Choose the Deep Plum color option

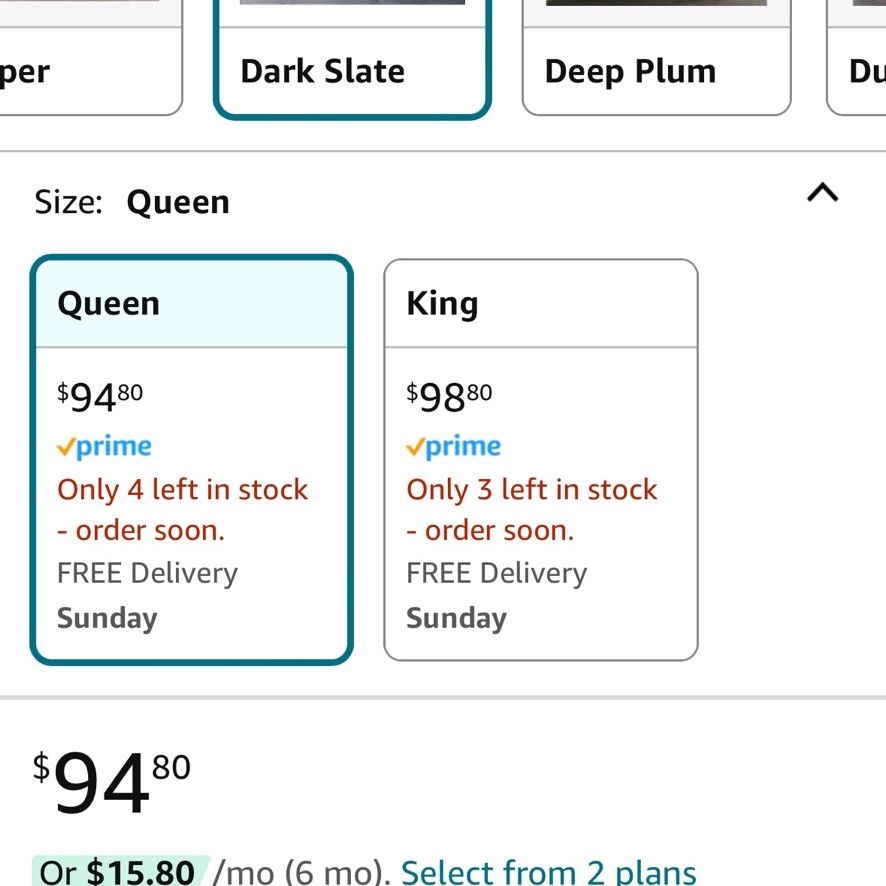click(657, 57)
